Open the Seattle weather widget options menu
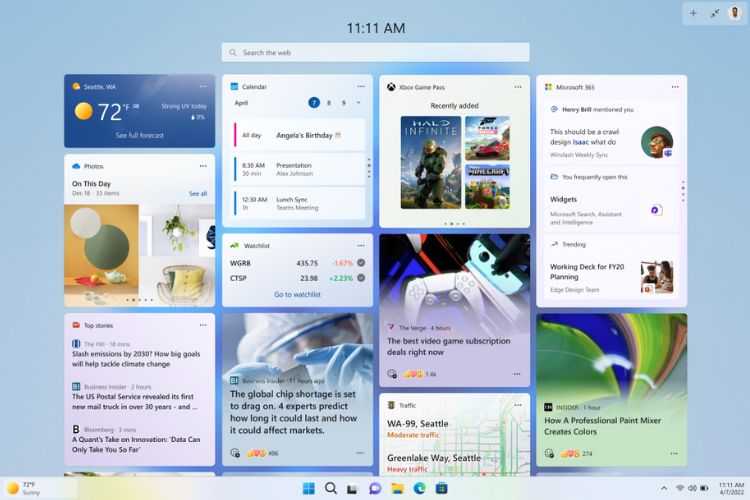 pos(203,87)
